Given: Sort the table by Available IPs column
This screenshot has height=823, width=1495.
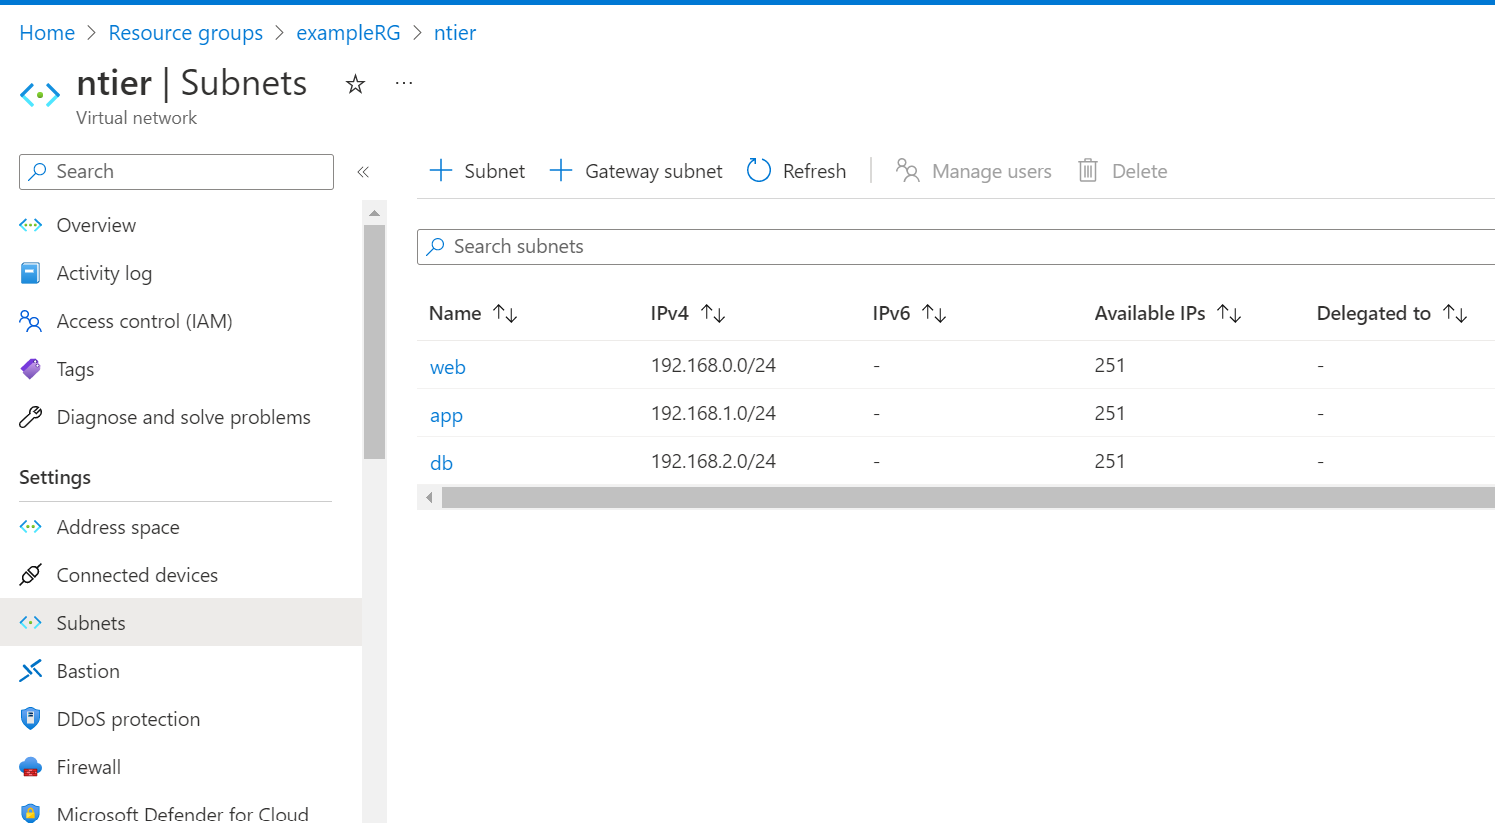Looking at the screenshot, I should (x=1168, y=313).
